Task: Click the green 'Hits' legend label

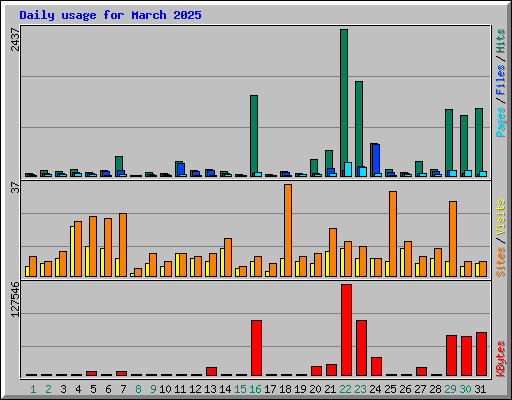Action: (x=501, y=41)
